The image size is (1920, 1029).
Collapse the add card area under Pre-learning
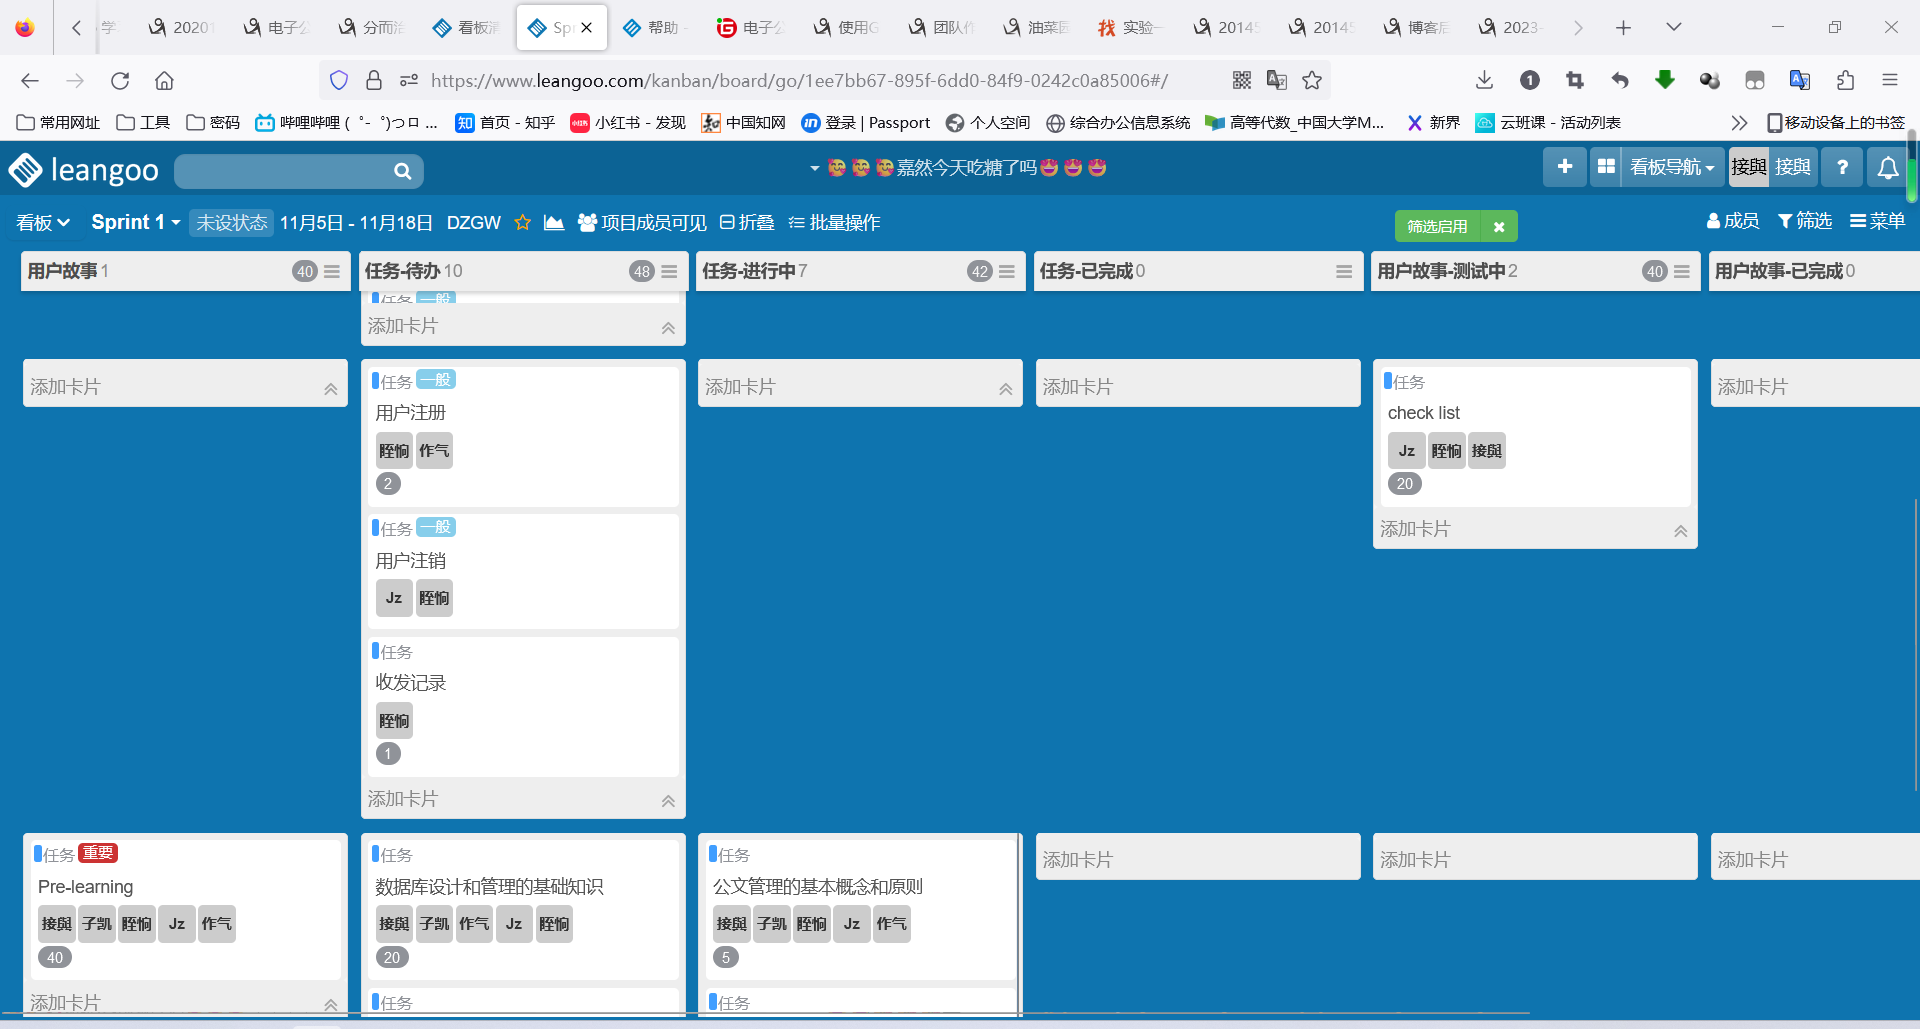[330, 1003]
